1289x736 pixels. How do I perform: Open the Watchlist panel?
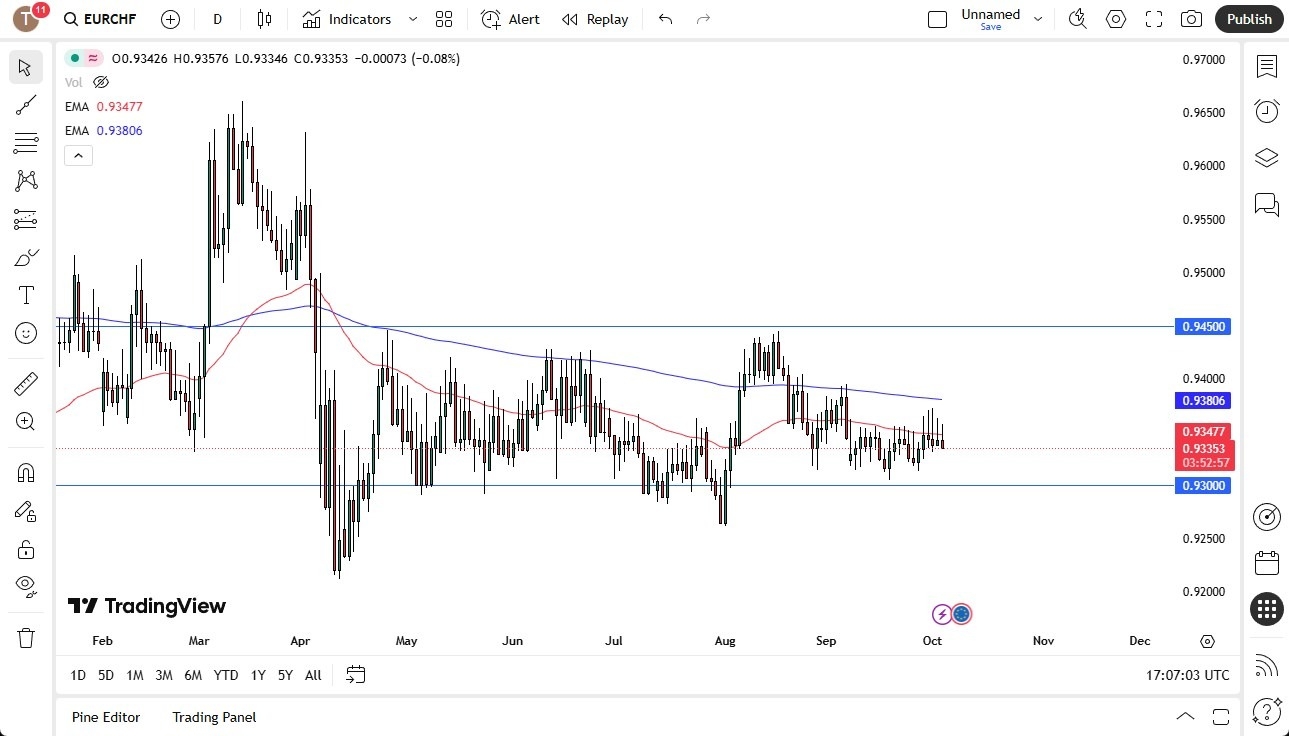[x=1266, y=67]
